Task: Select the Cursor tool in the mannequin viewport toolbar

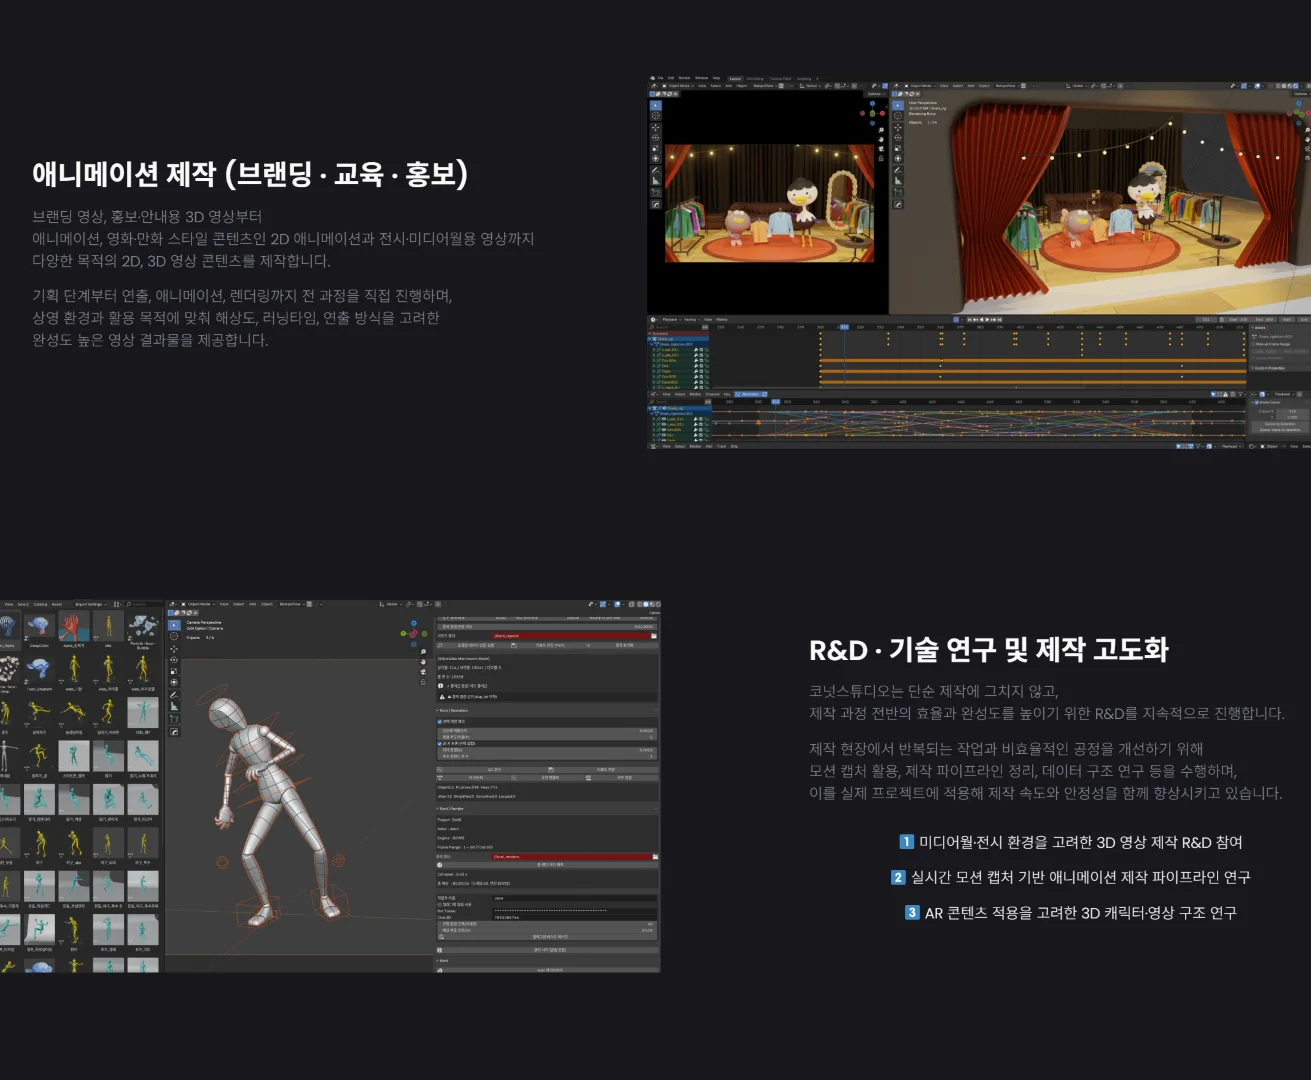Action: tap(174, 636)
